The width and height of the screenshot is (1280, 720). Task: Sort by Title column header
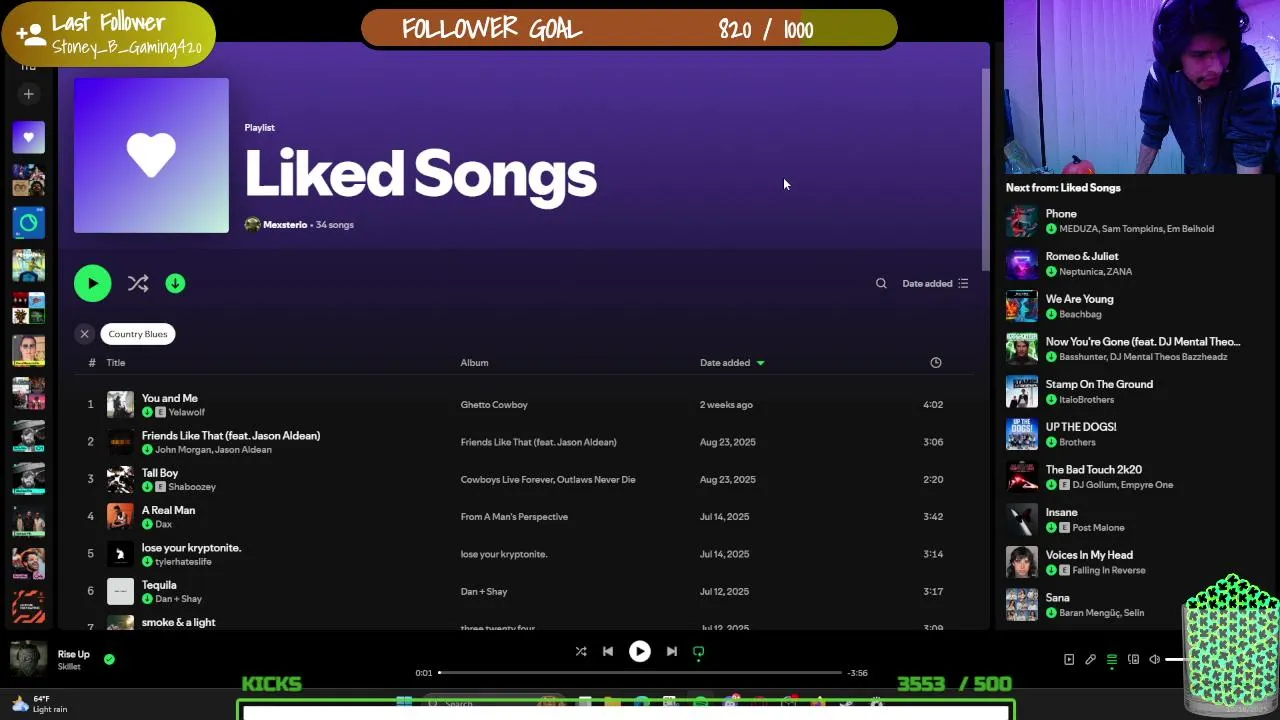[116, 363]
